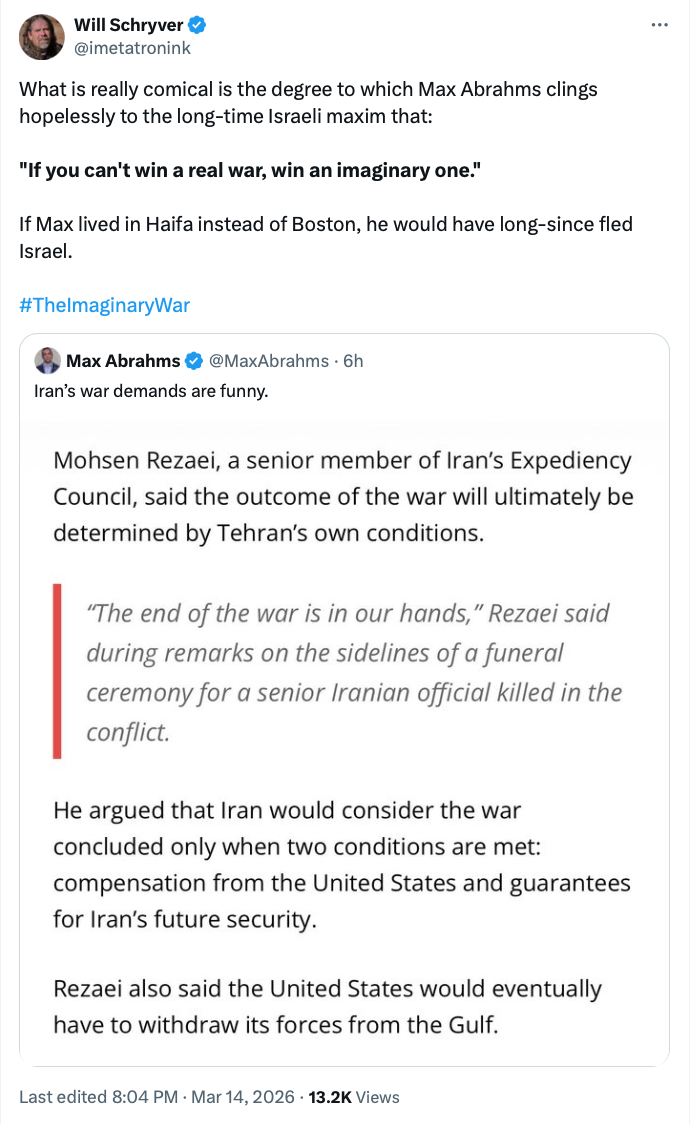The width and height of the screenshot is (693, 1124).
Task: Click Max Abrahms' small profile avatar
Action: tap(47, 361)
